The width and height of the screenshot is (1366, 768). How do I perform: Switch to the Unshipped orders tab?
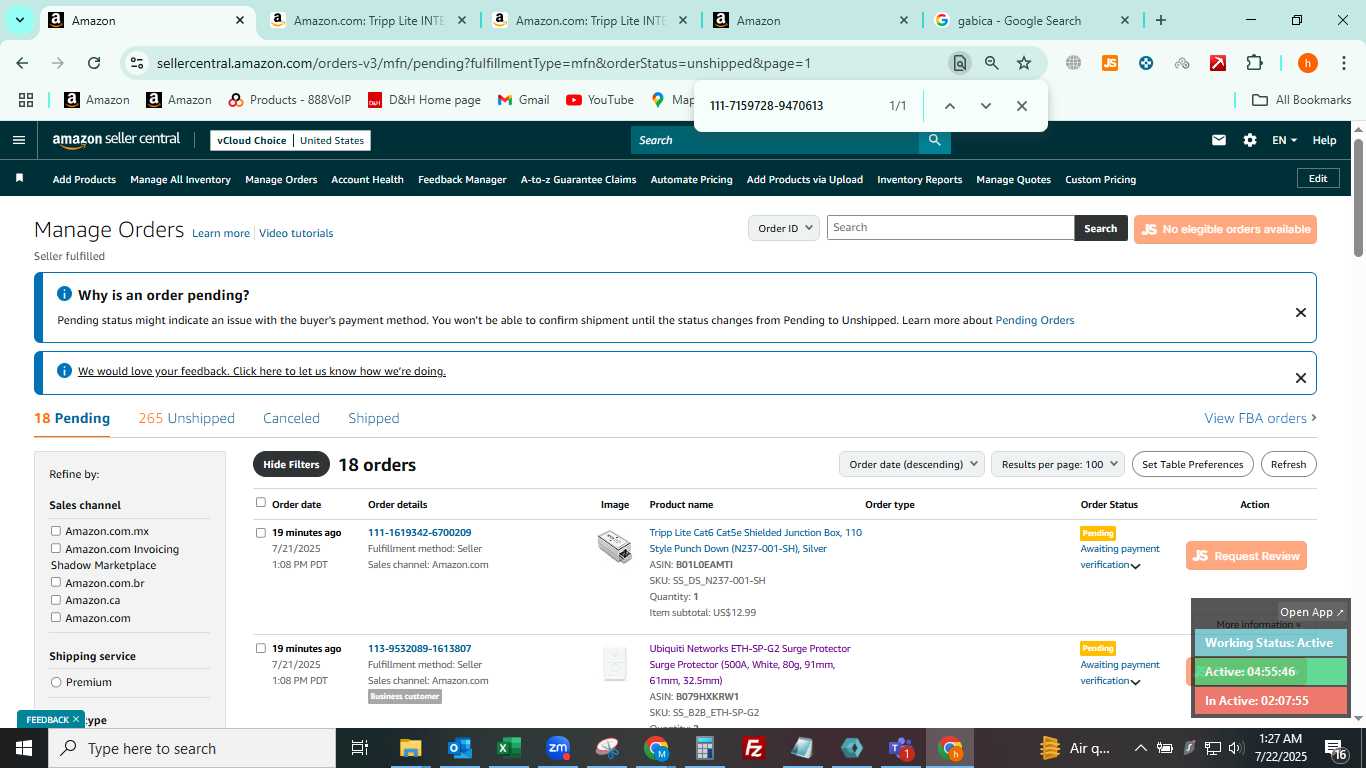click(186, 418)
